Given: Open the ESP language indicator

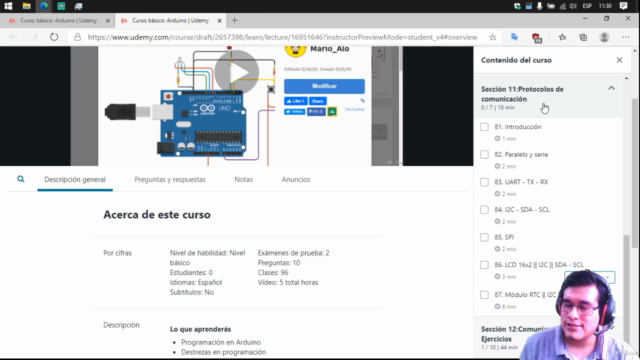Looking at the screenshot, I should tap(587, 6).
